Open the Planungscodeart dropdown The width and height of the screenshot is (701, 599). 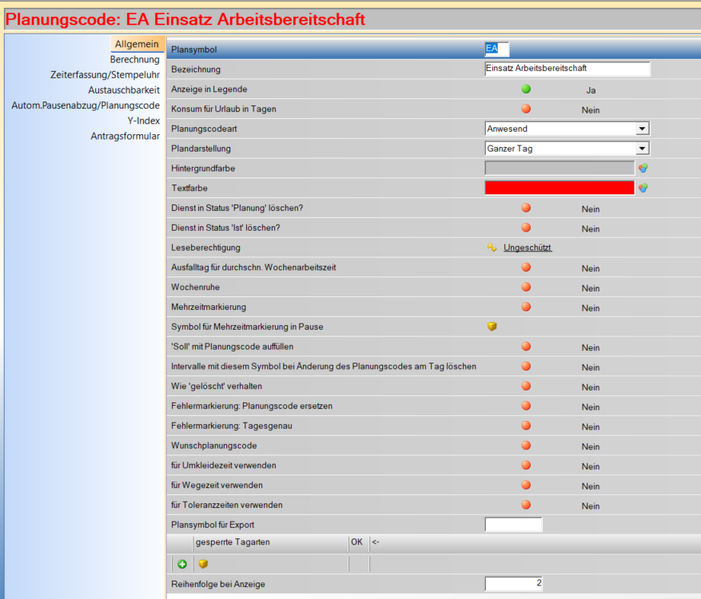coord(642,129)
